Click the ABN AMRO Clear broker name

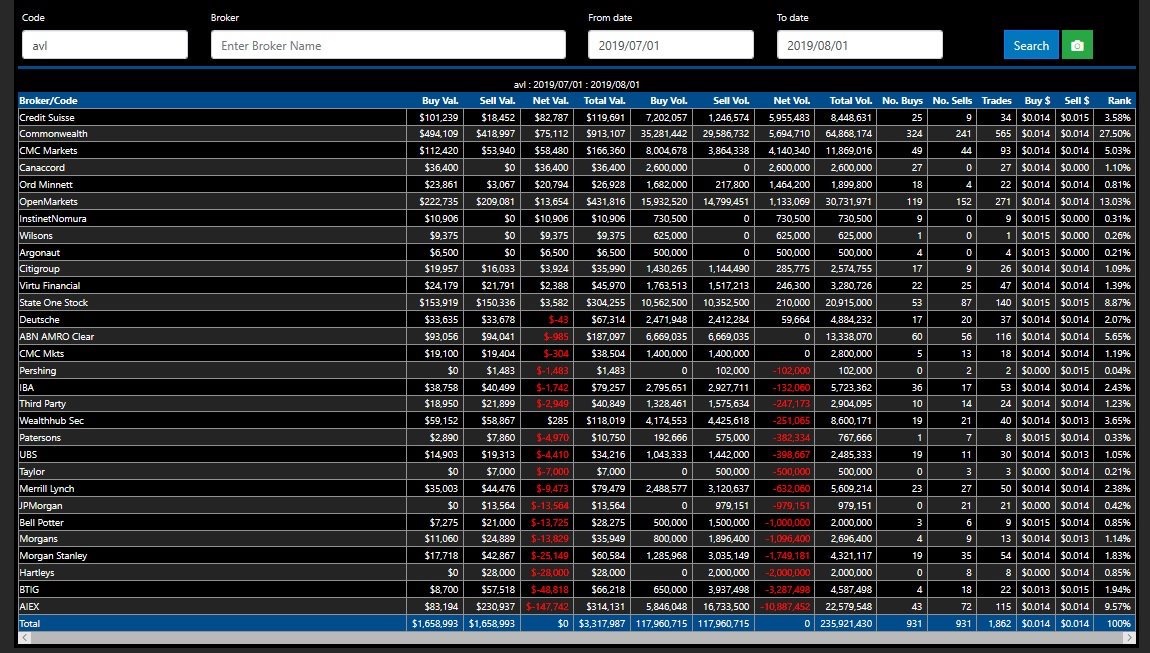56,337
